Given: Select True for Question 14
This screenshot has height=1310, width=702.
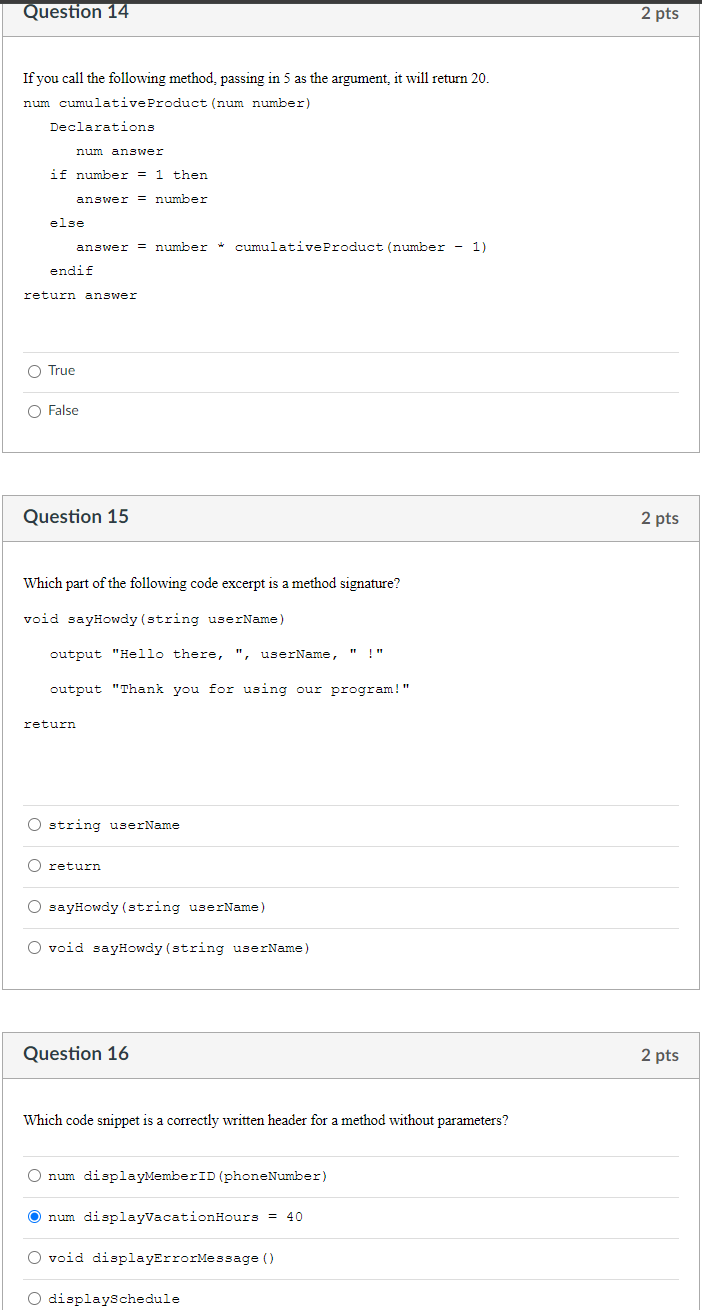Looking at the screenshot, I should click(x=34, y=370).
